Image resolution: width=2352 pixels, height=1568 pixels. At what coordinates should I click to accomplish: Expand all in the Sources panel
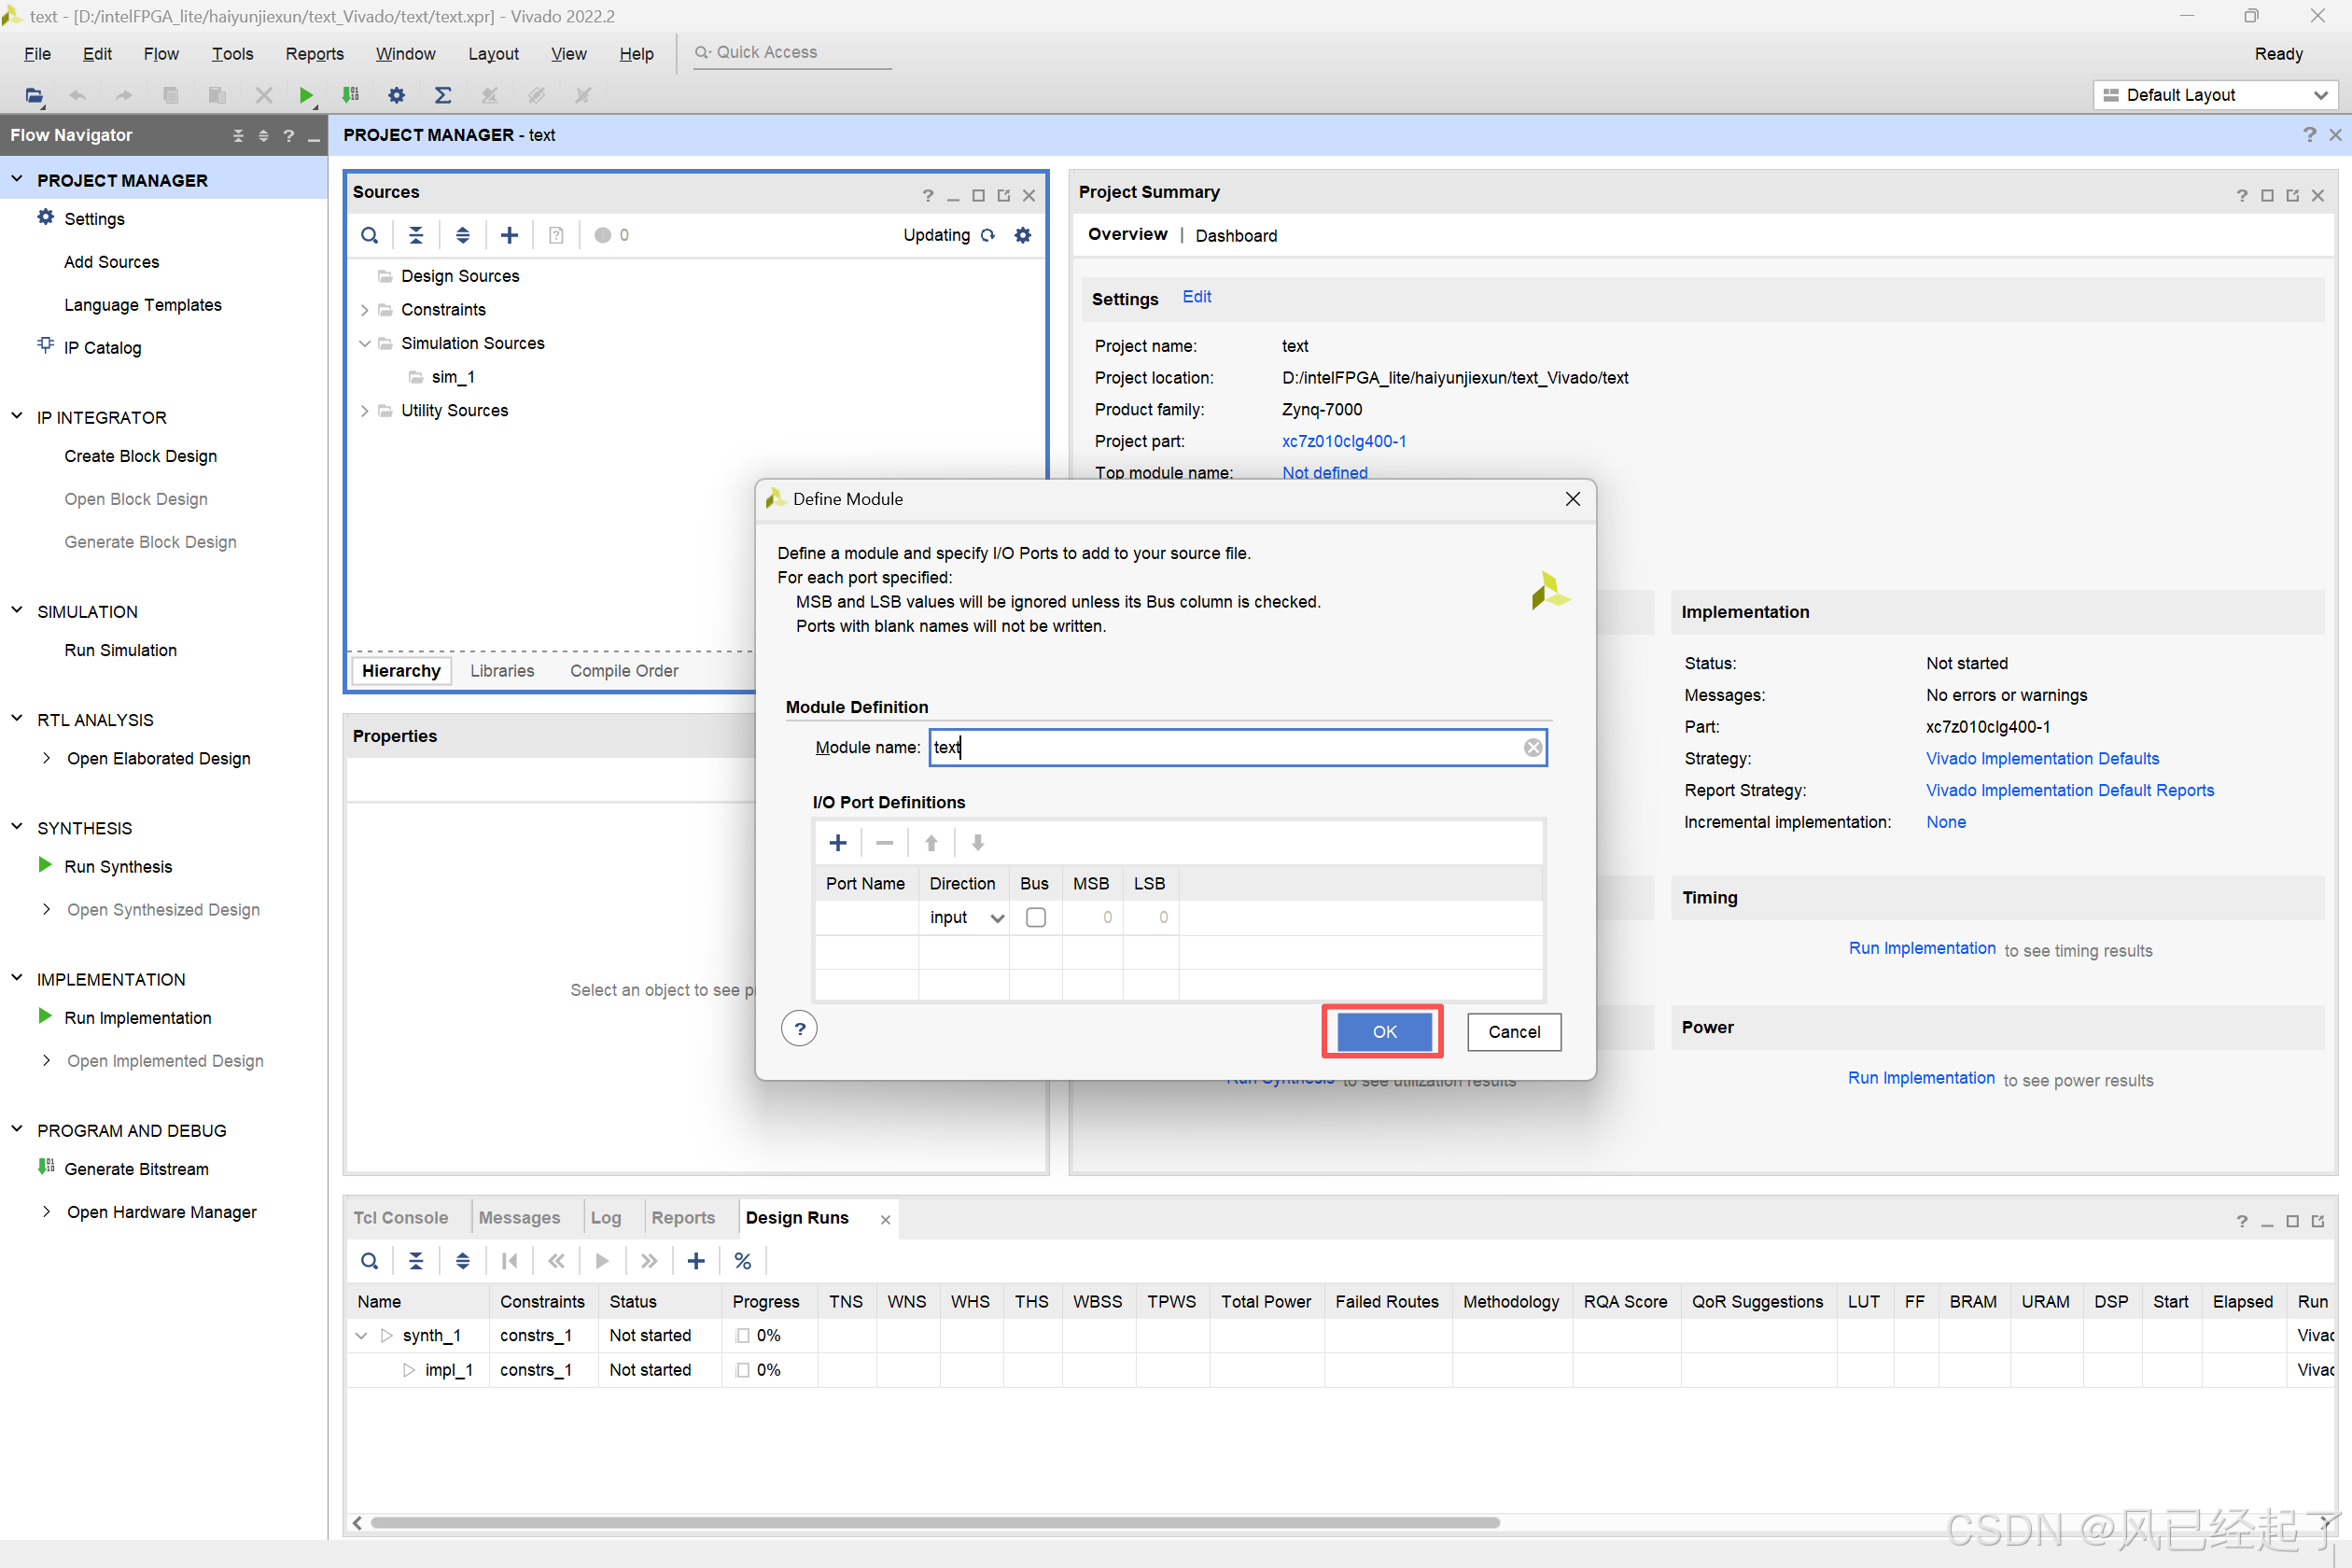463,235
